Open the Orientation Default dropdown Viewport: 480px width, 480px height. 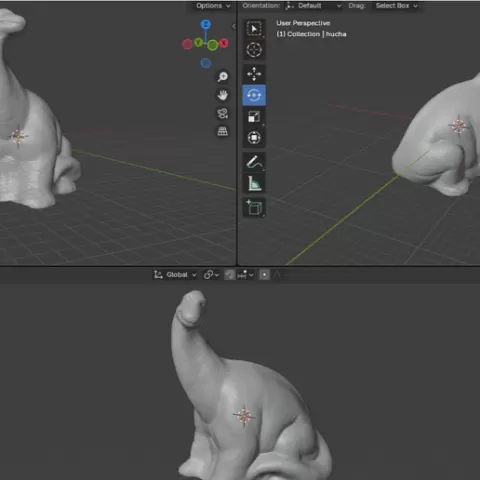point(314,6)
